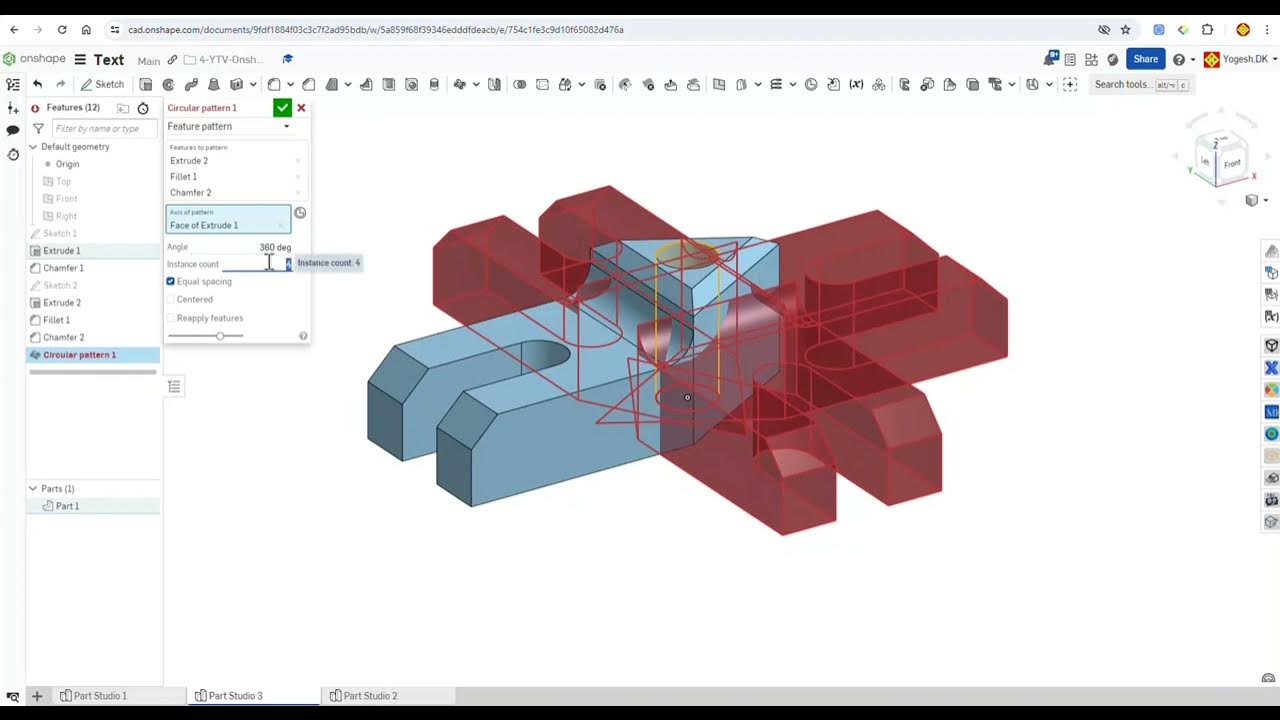Click the insert new element plus icon
Screen dimensions: 1280x720
[x=13, y=108]
